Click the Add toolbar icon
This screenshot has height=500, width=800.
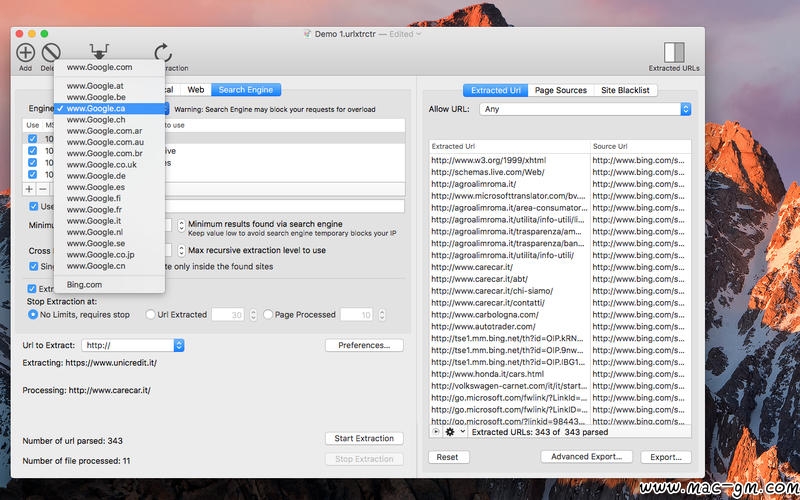point(26,52)
